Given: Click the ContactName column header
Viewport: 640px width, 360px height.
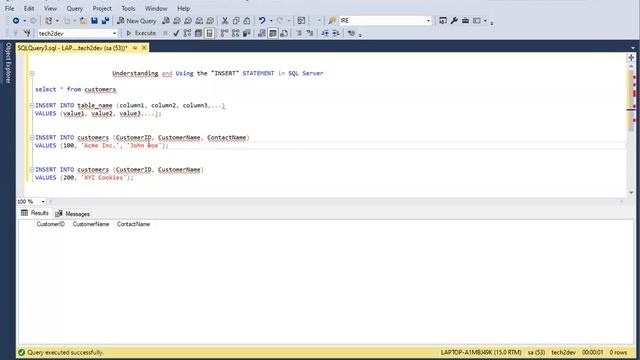Looking at the screenshot, I should tap(133, 224).
